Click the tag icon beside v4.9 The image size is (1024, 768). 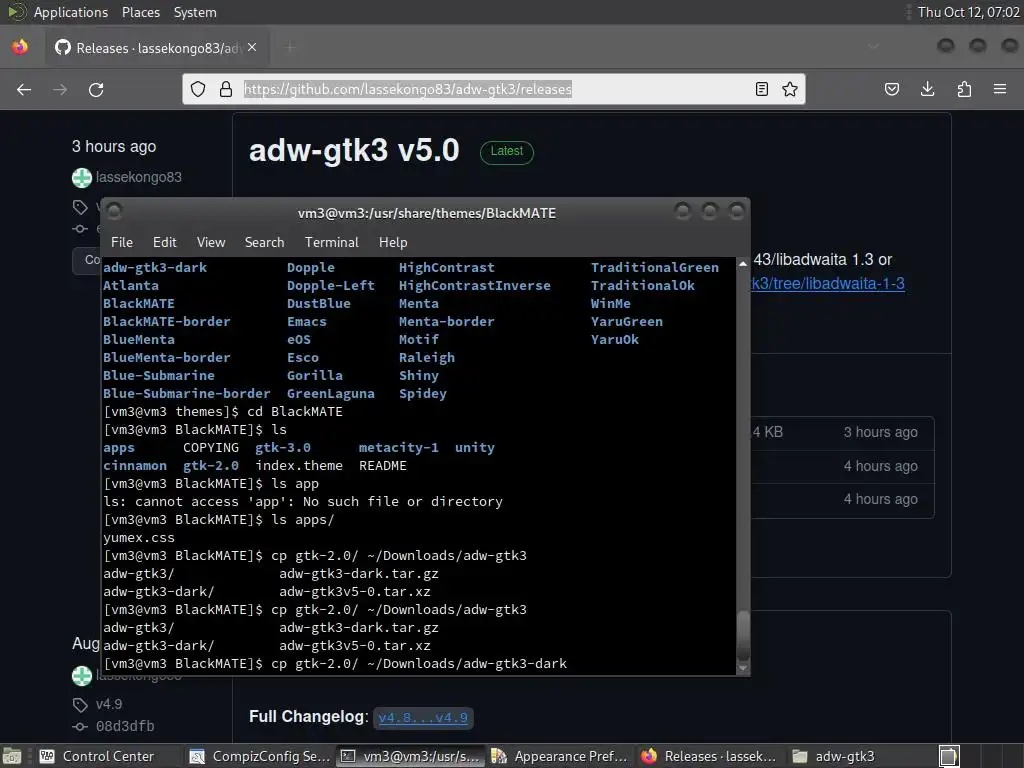(80, 705)
